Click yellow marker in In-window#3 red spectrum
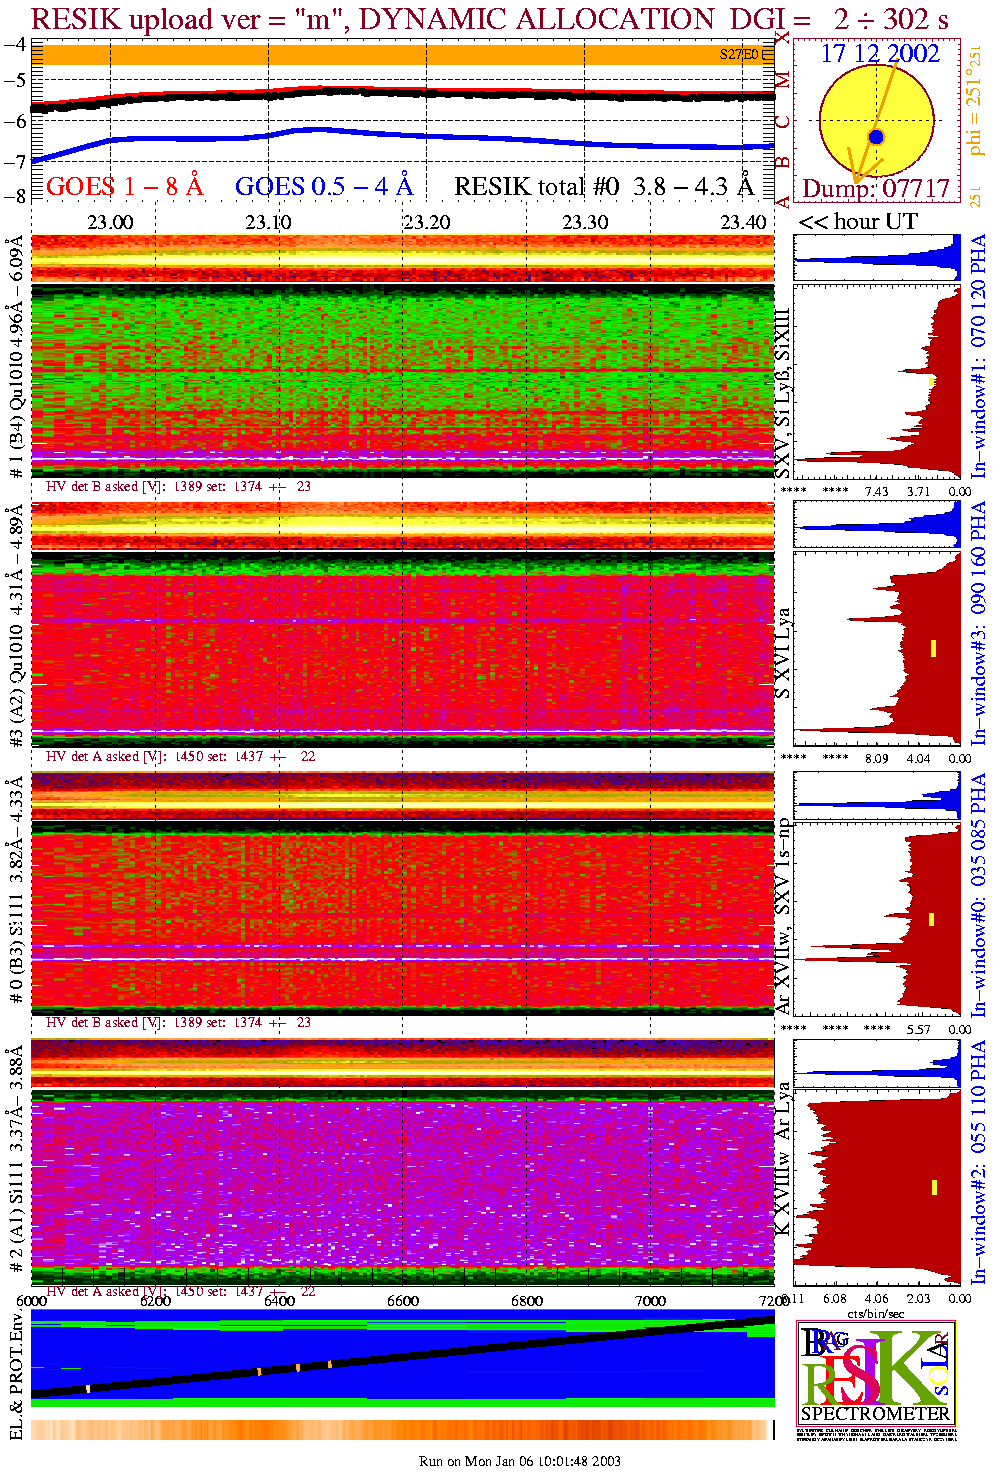The image size is (1004, 1476). point(933,648)
